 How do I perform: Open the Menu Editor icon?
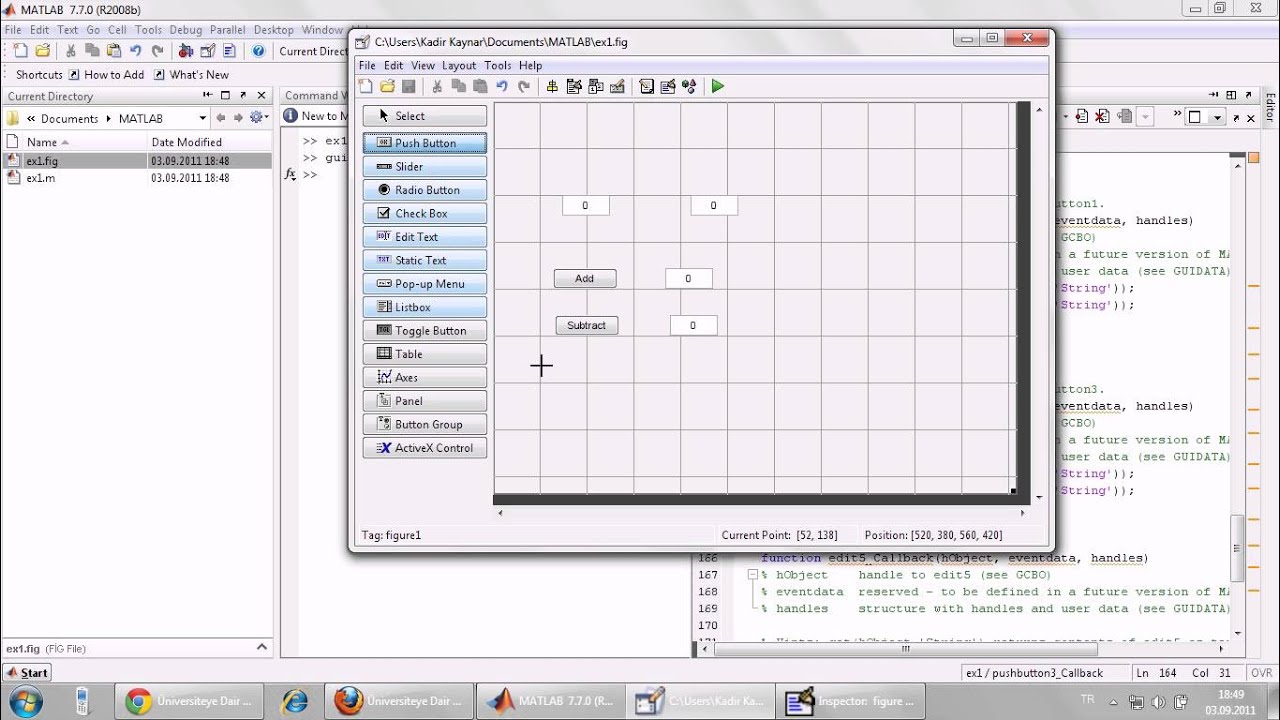coord(574,87)
